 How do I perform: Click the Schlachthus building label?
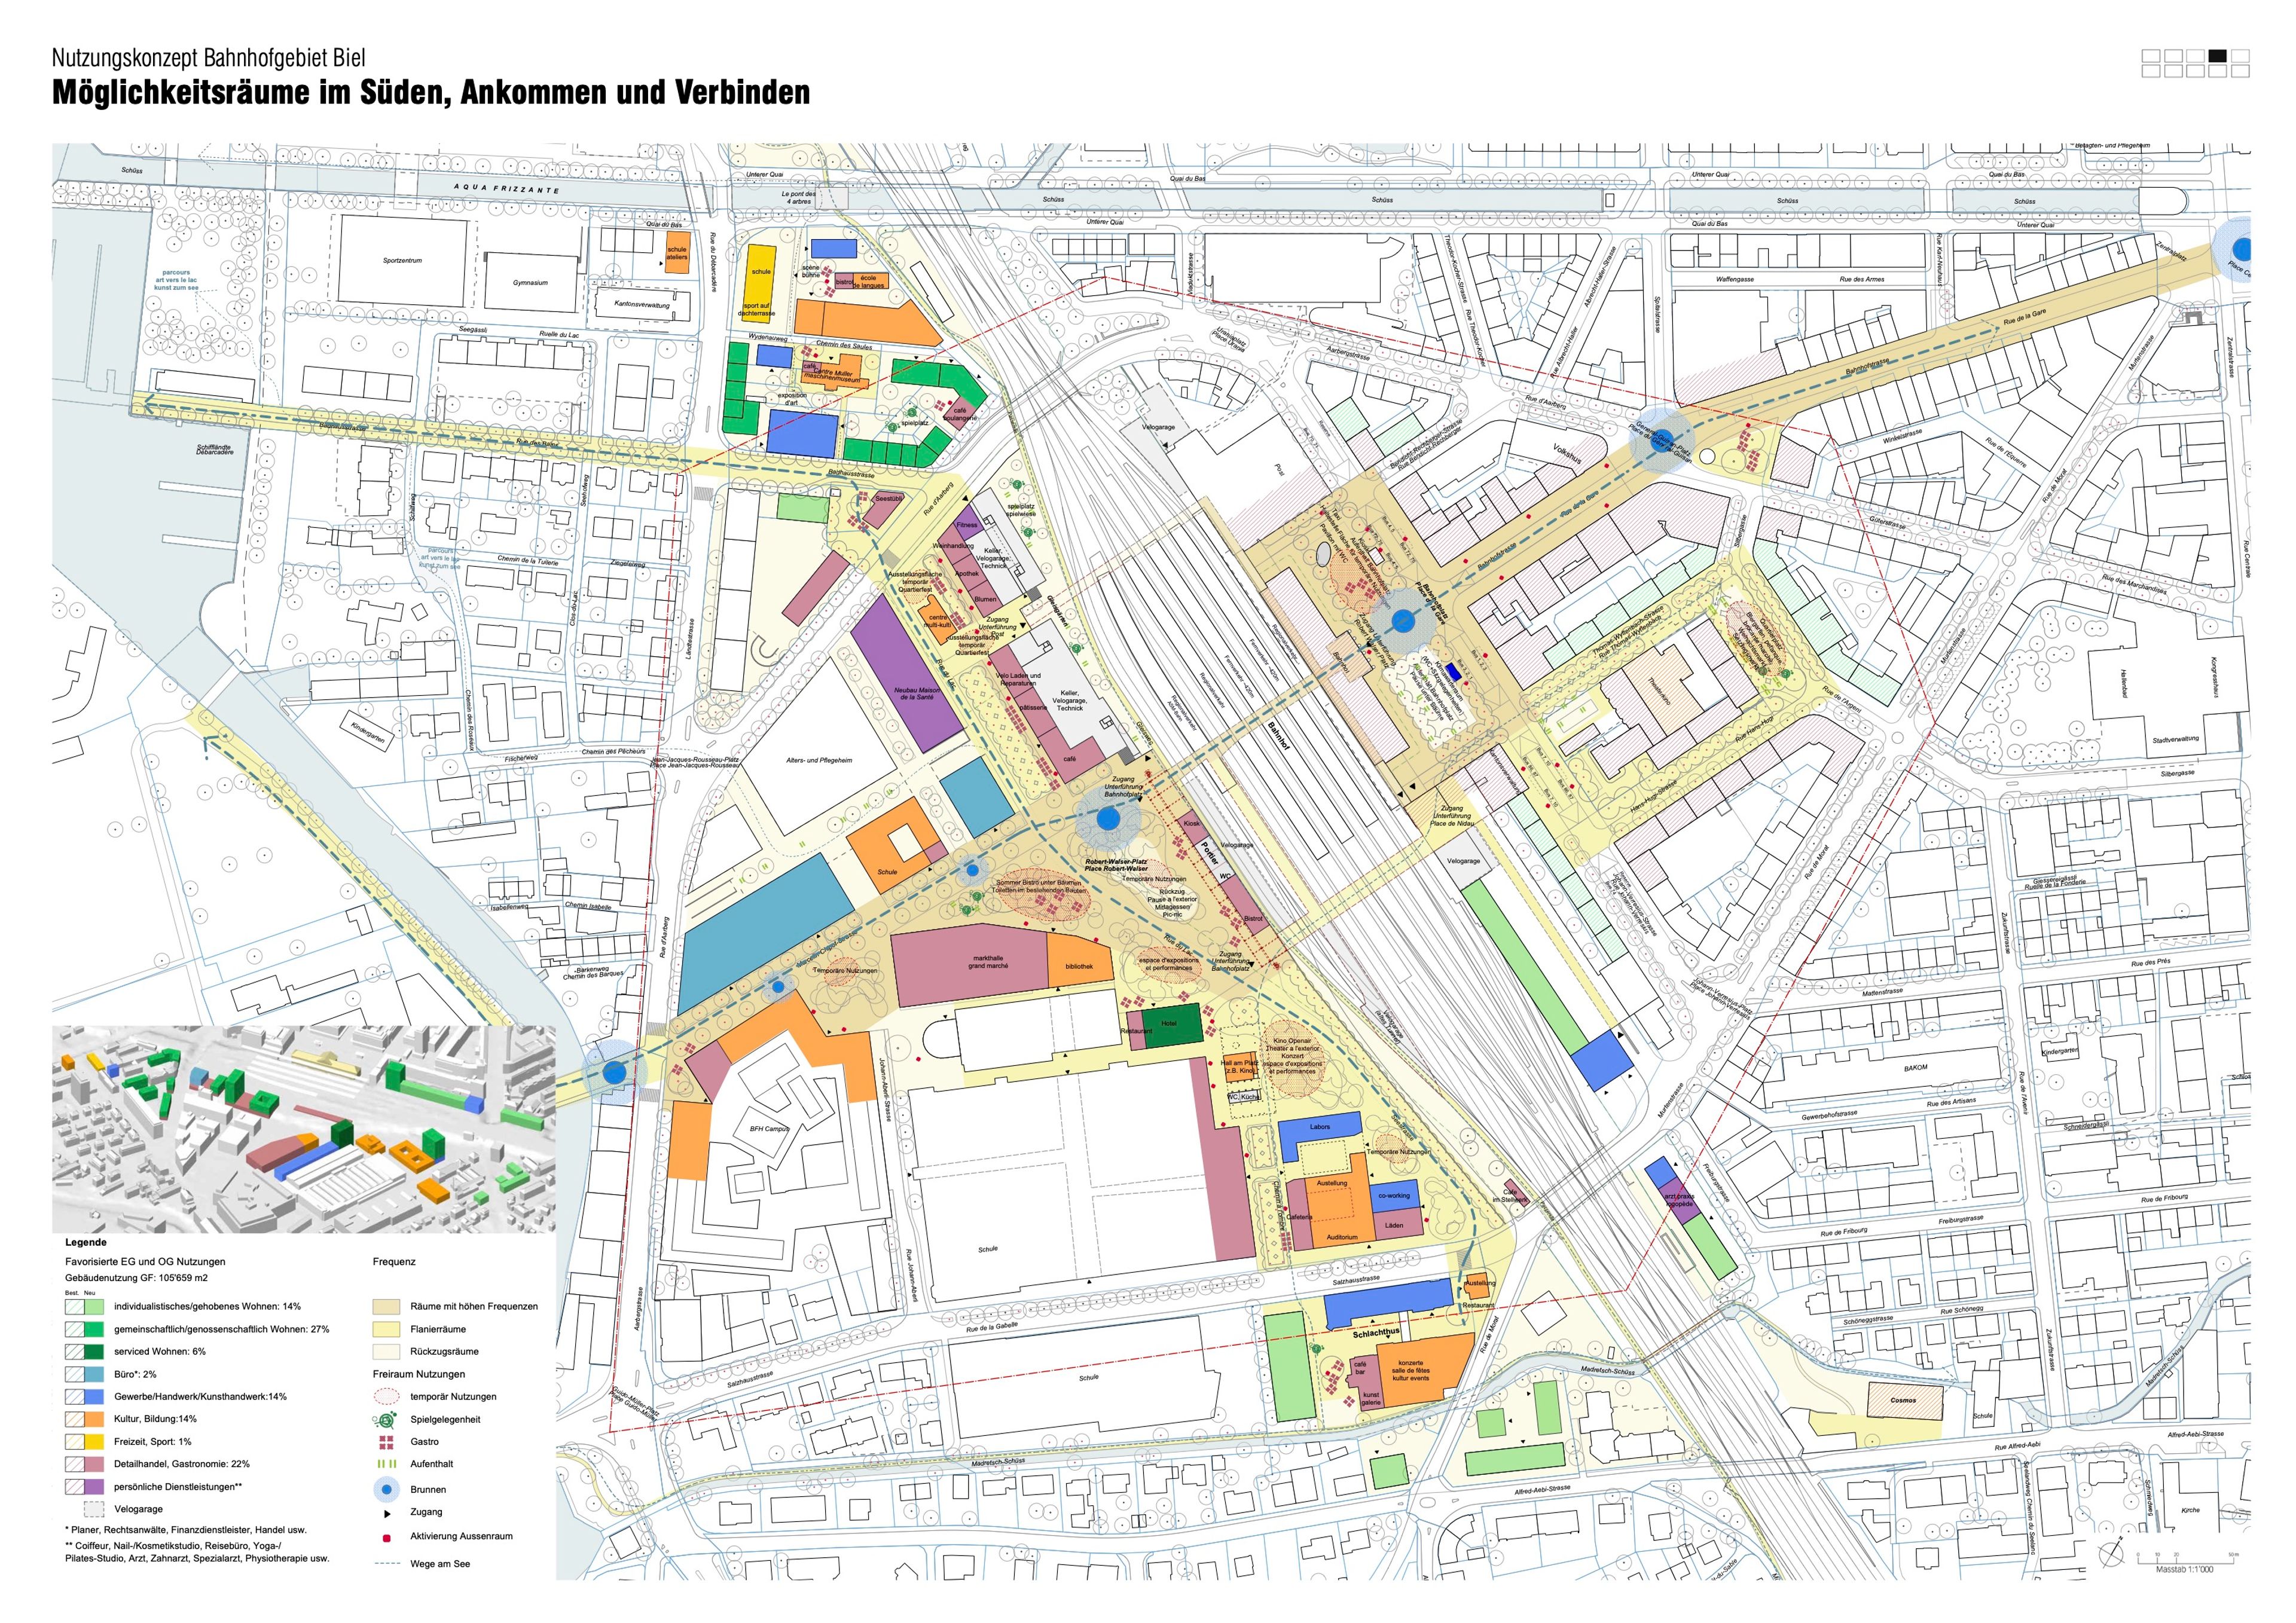coord(1376,1333)
